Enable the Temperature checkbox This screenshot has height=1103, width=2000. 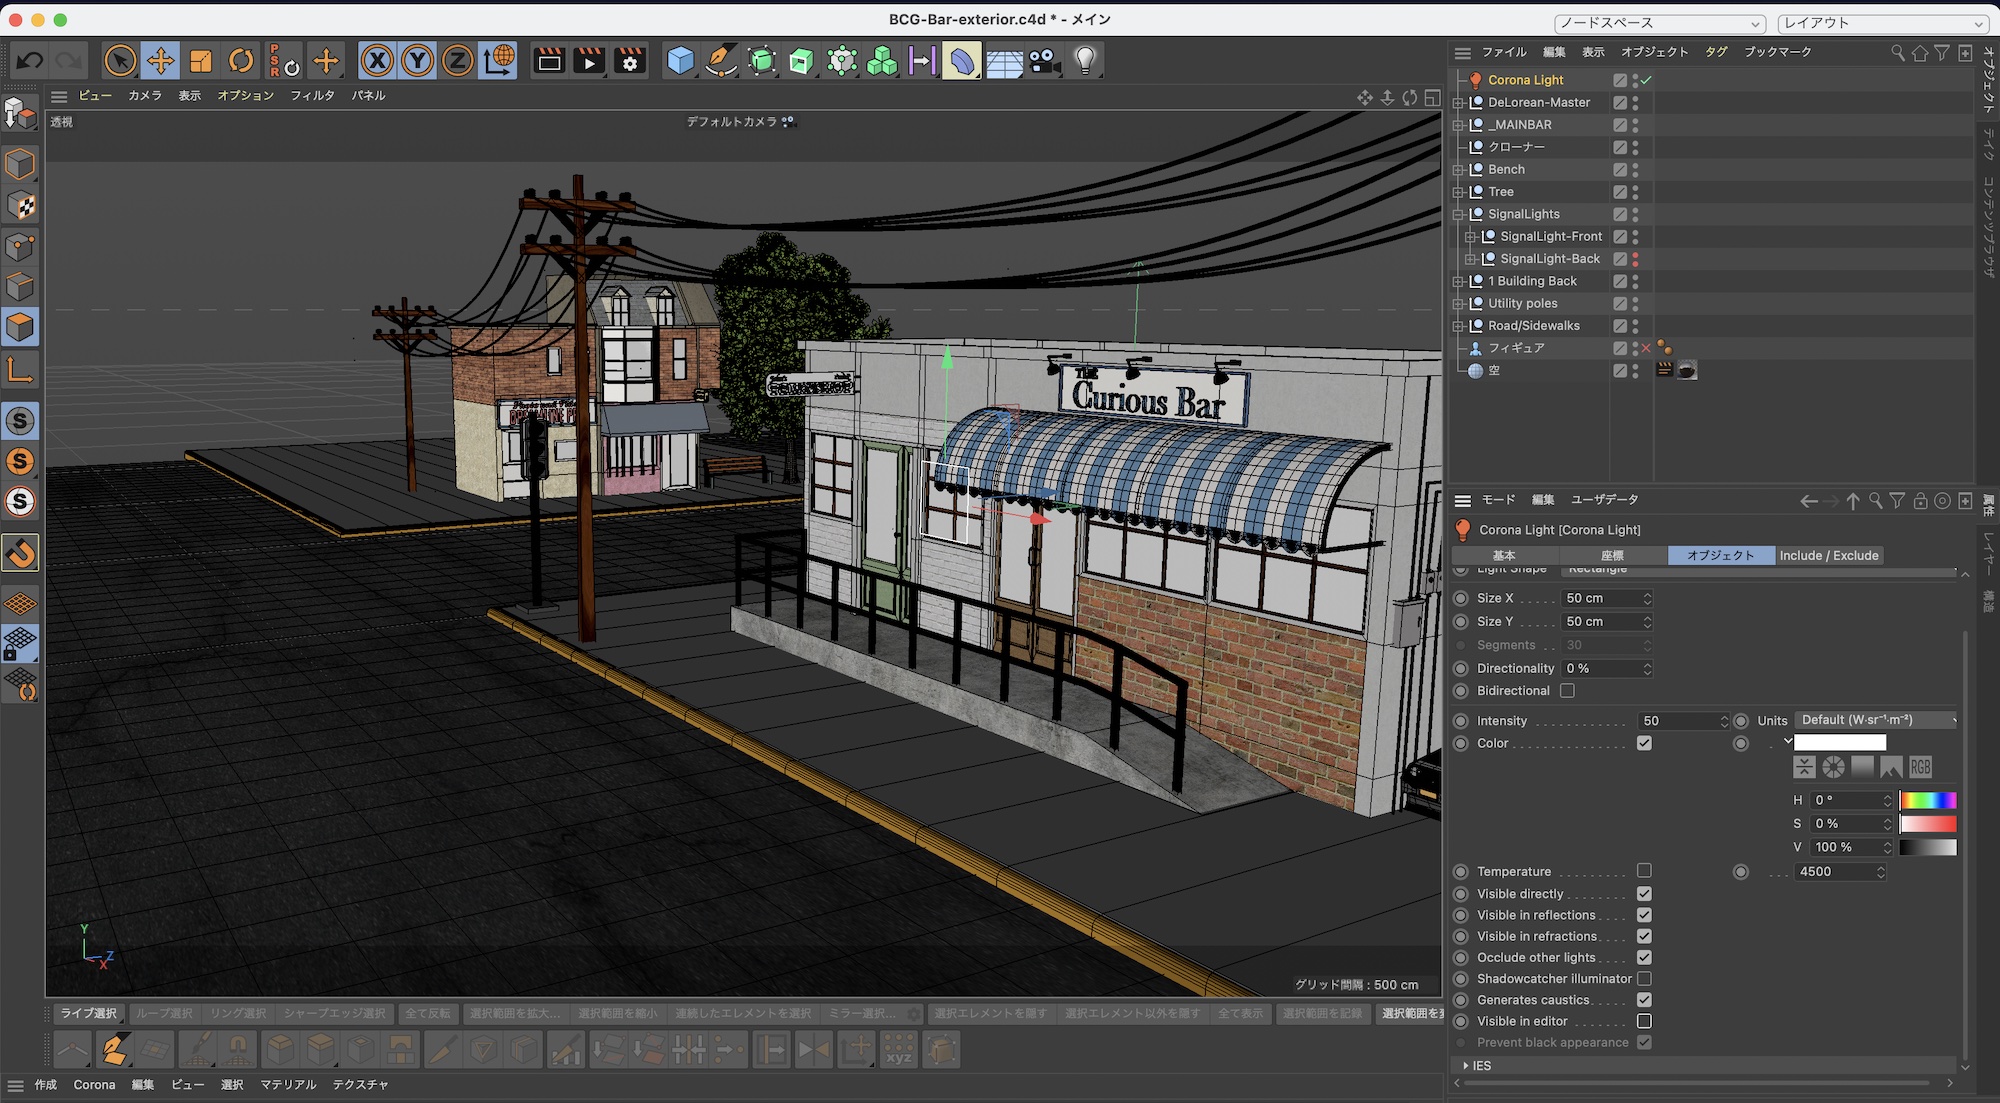1644,871
